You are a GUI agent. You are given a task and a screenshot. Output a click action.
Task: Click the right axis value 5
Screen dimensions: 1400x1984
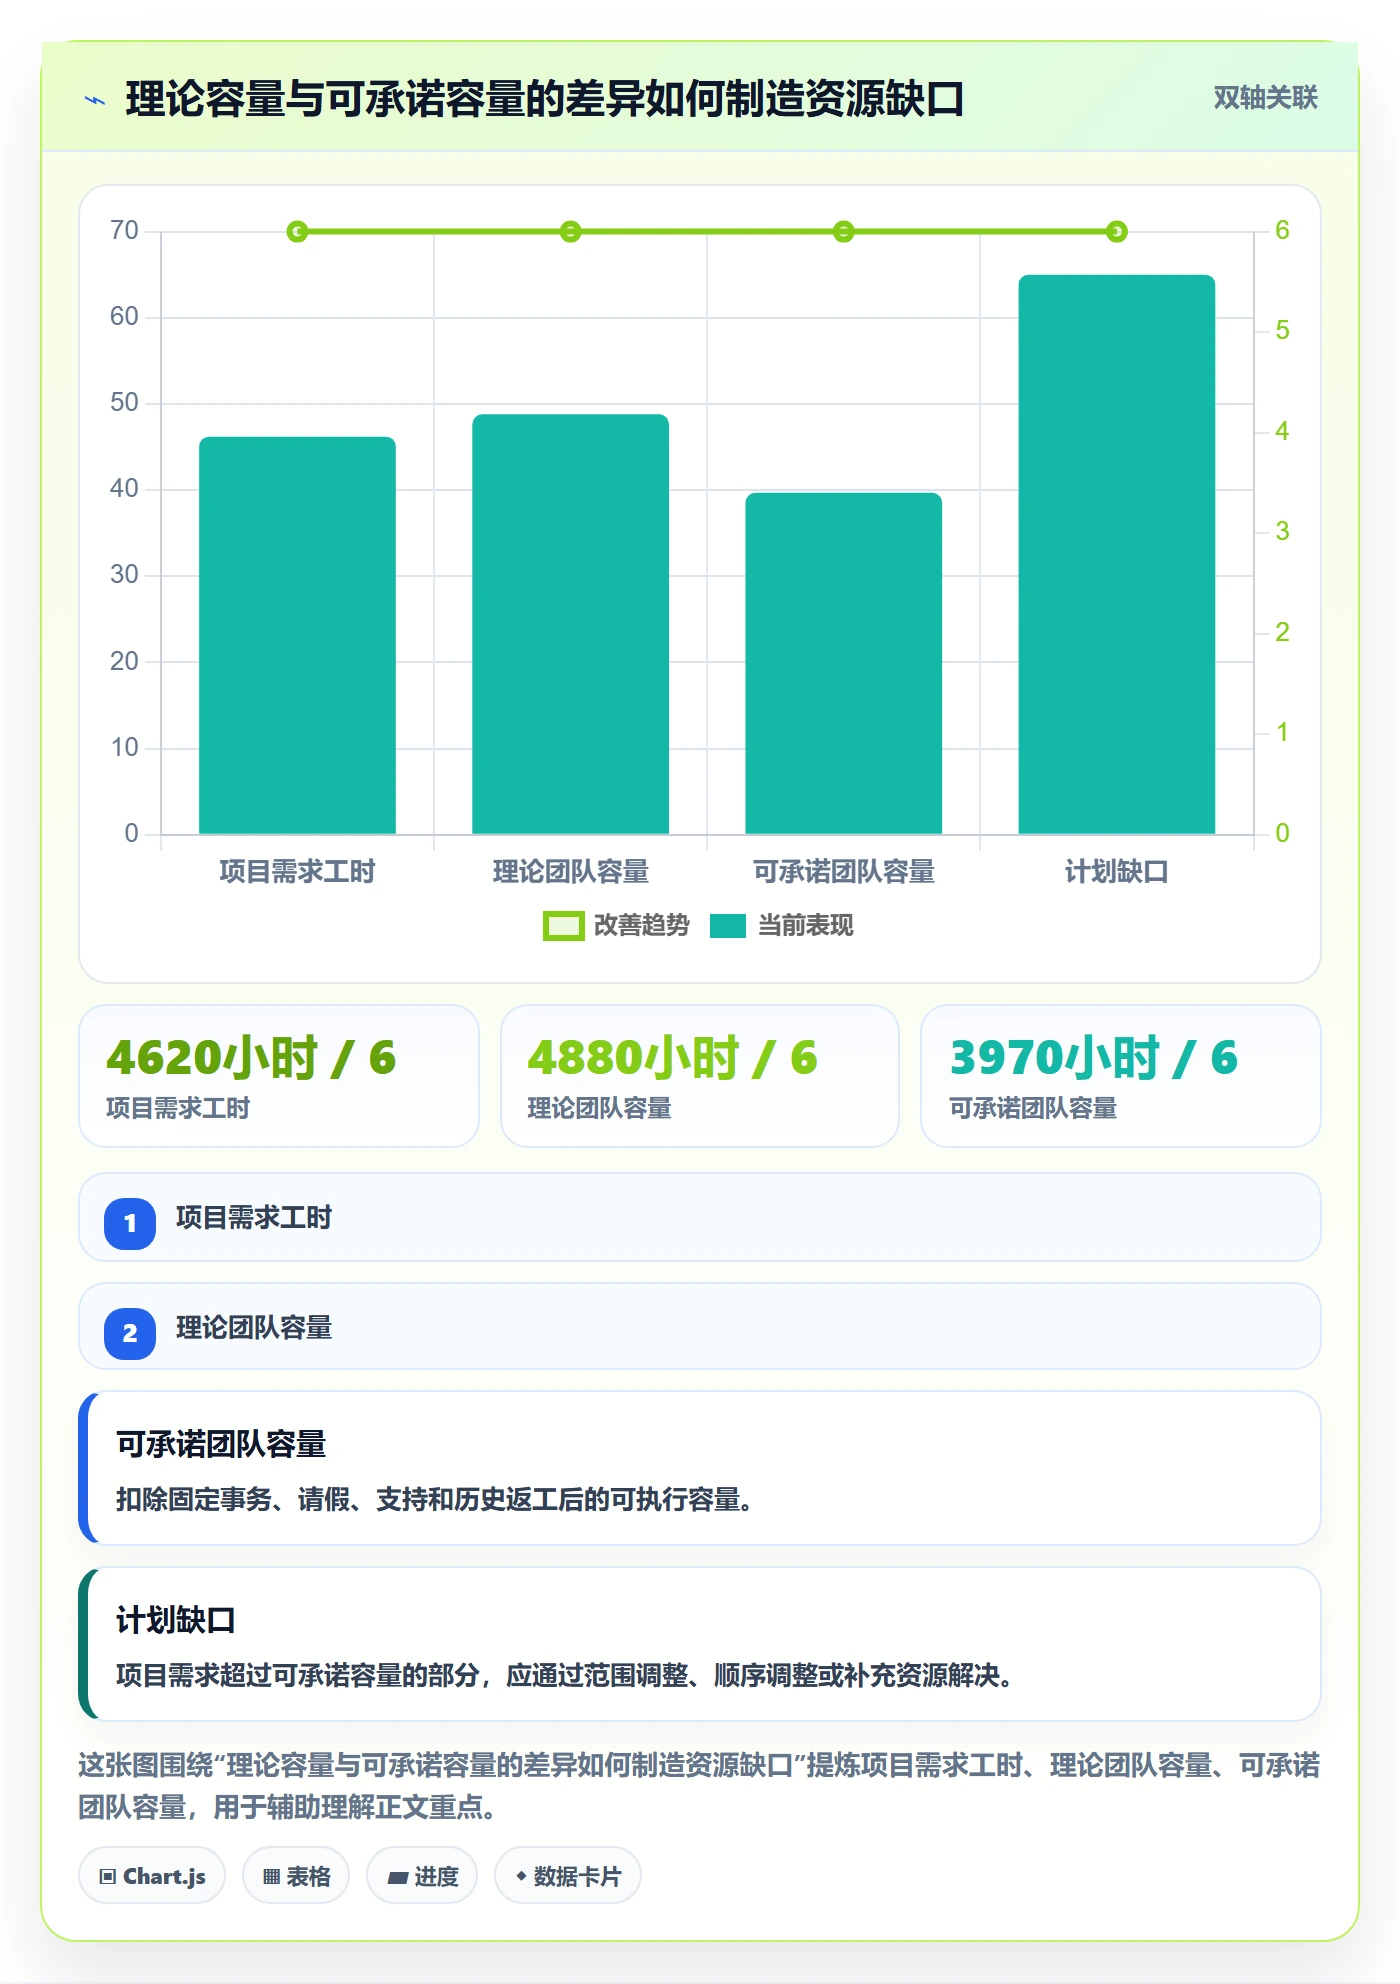[1282, 331]
